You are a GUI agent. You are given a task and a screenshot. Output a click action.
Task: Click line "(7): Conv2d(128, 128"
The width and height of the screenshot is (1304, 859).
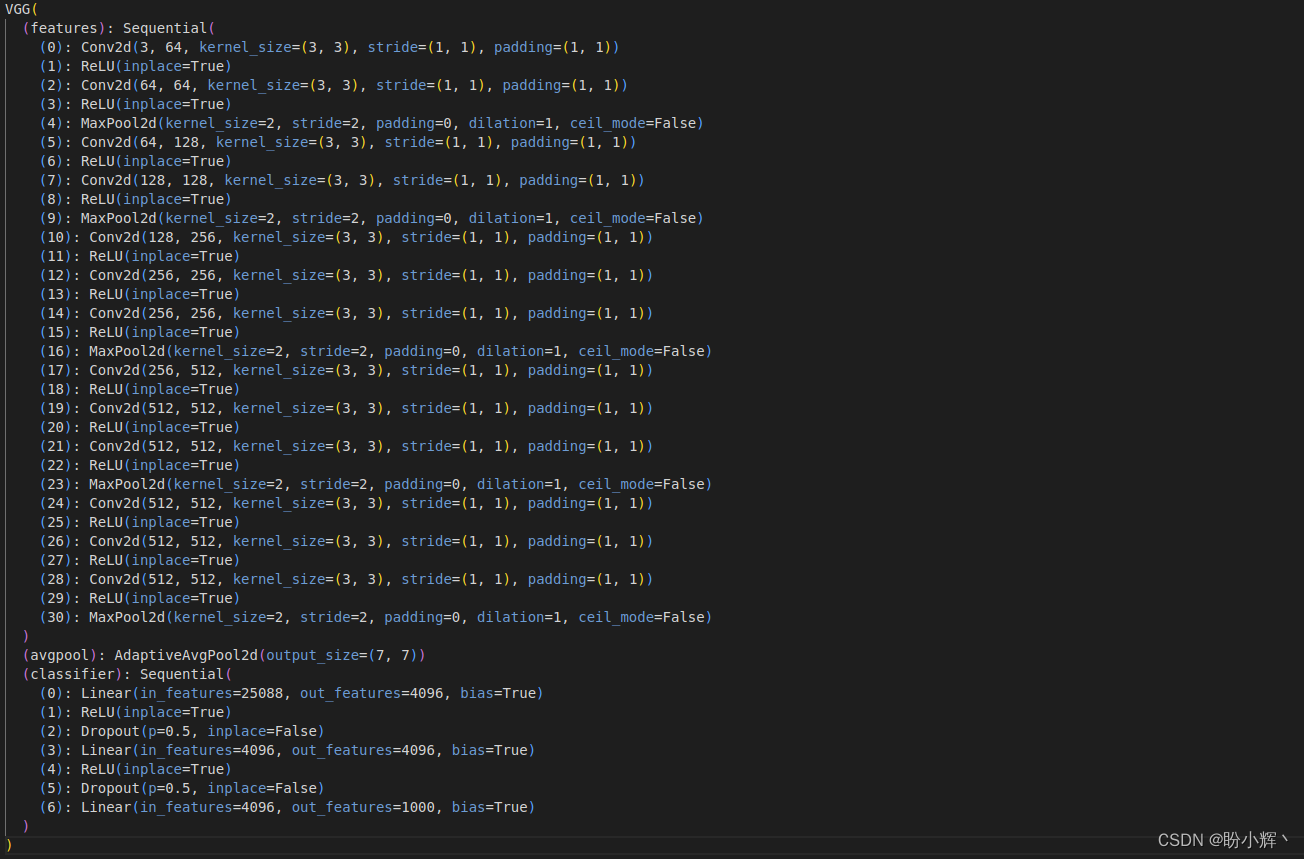[342, 180]
